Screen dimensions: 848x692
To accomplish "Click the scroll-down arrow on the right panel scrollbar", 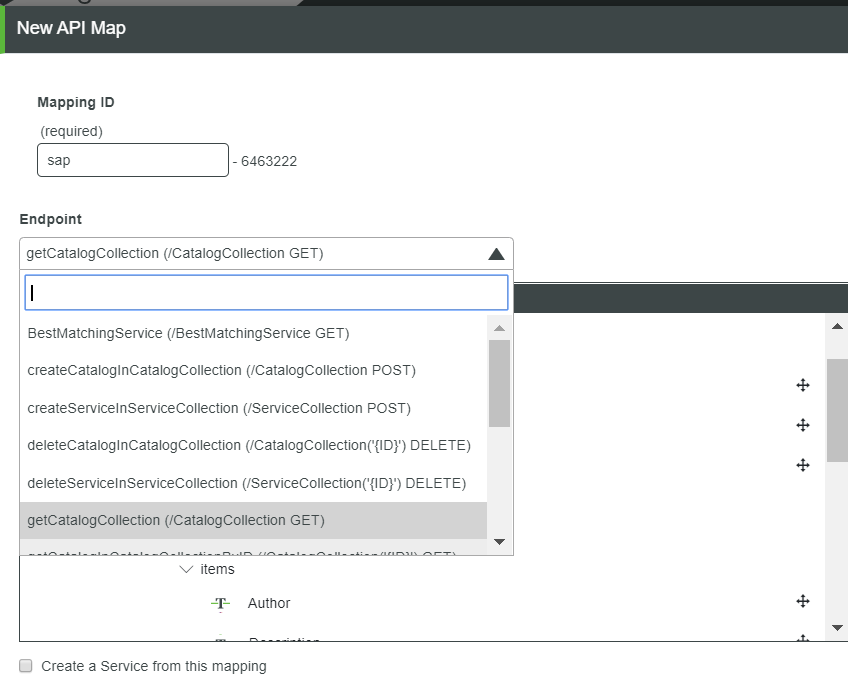I will (836, 628).
